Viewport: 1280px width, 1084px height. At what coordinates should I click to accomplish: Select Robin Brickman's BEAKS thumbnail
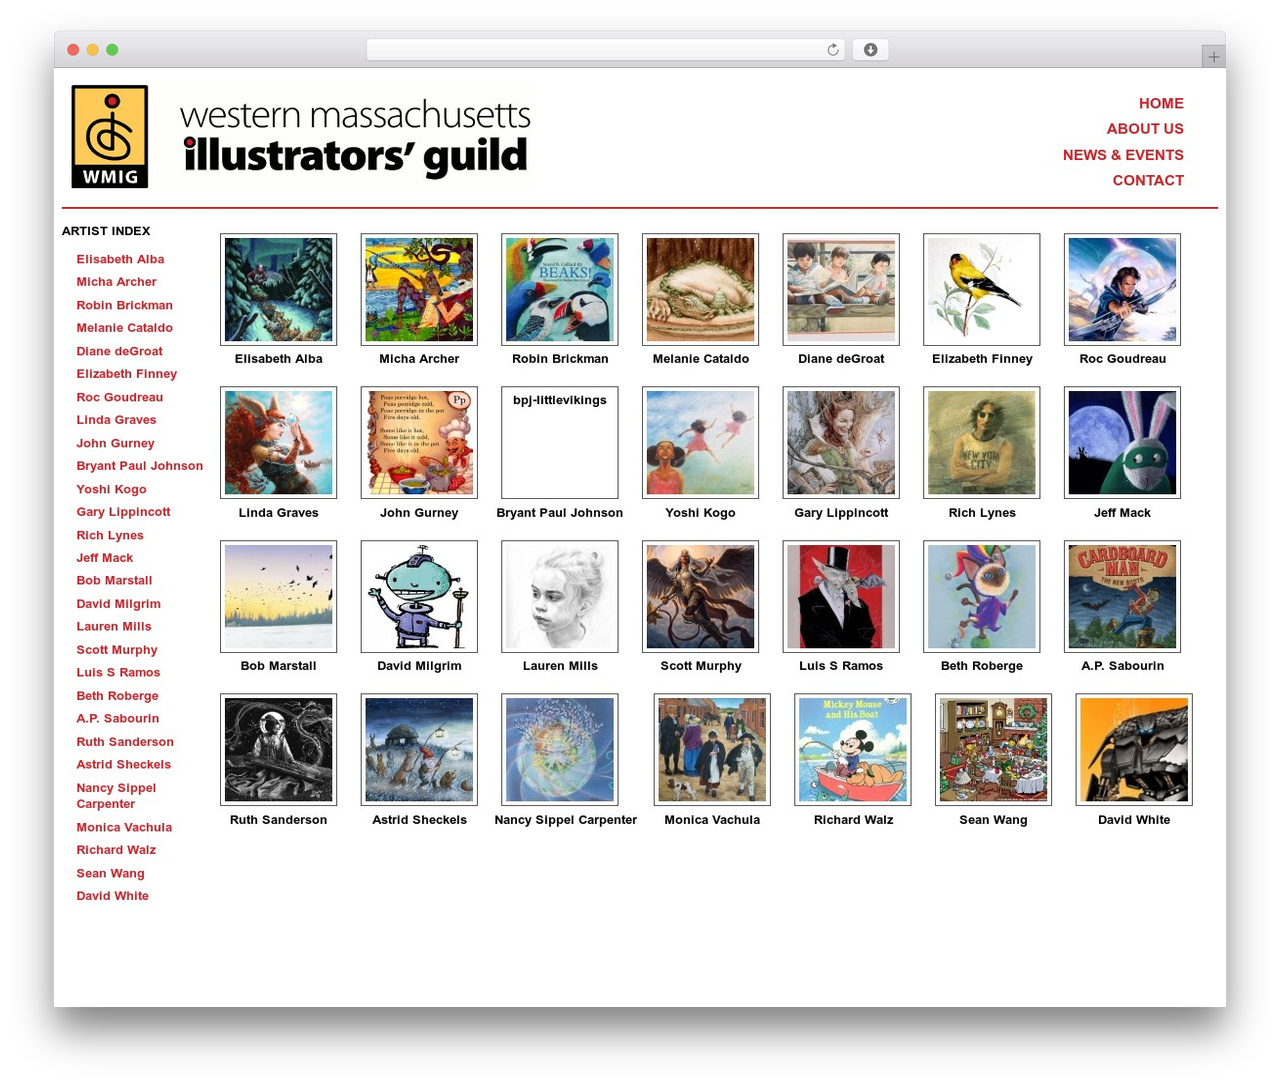pos(560,290)
